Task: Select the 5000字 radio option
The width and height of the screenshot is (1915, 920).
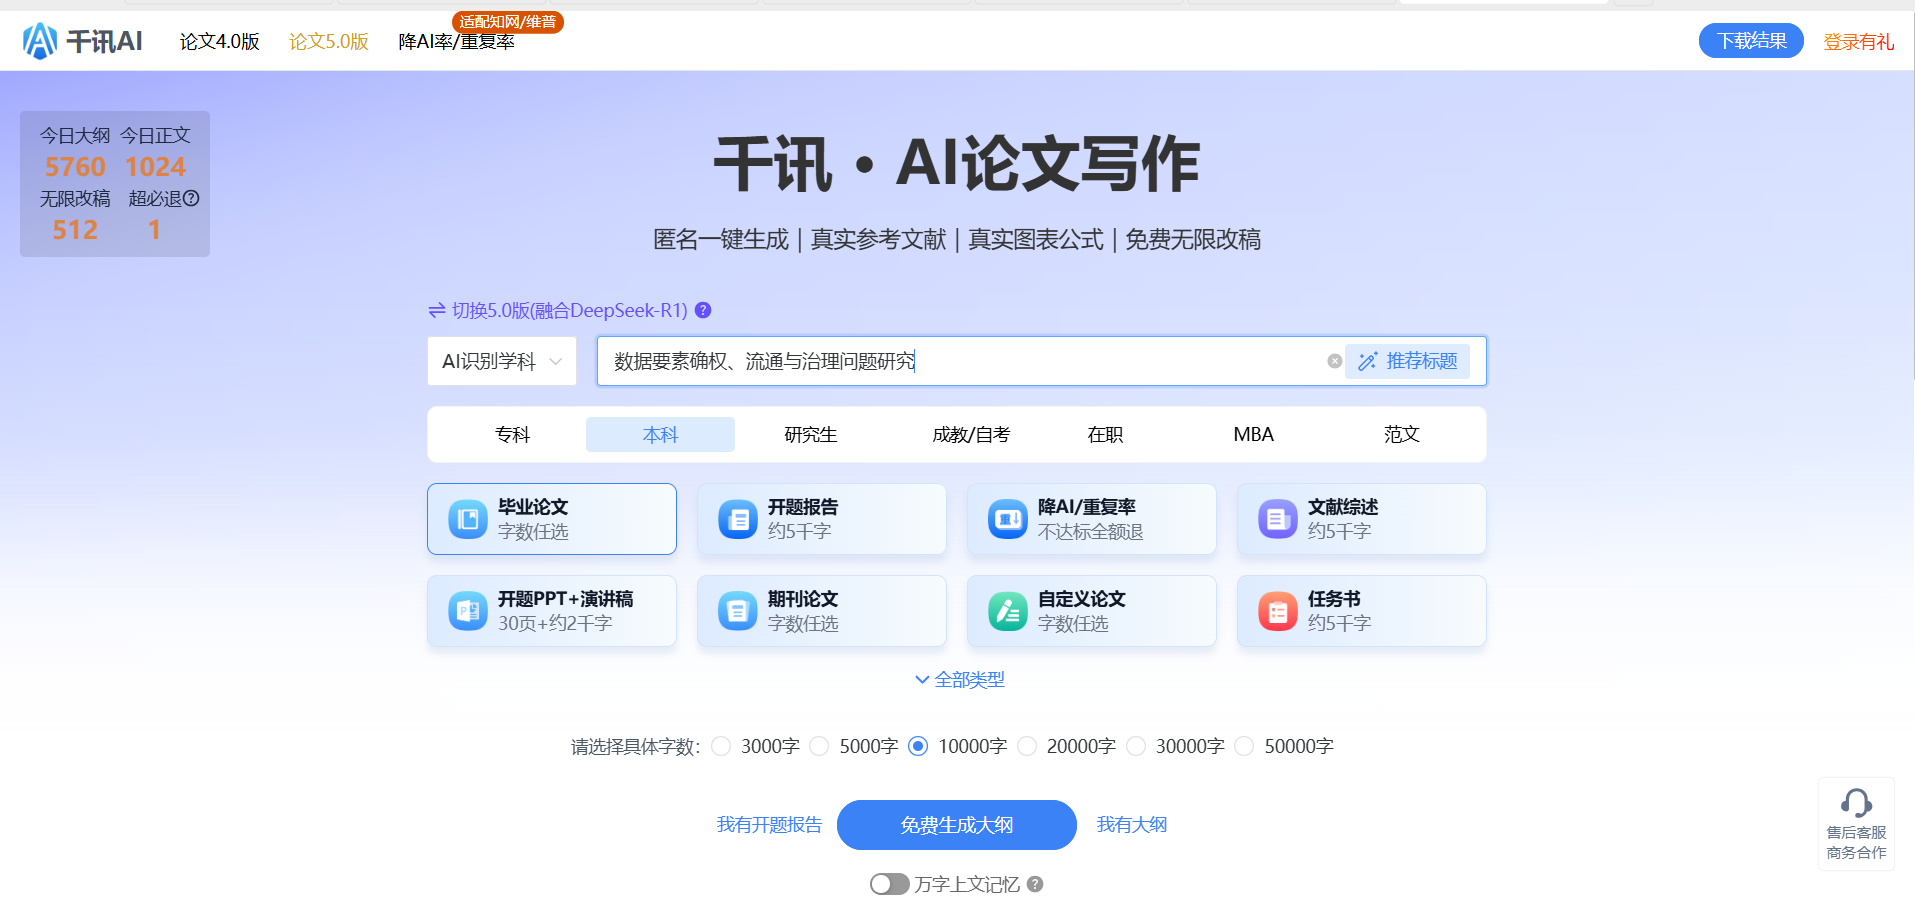Action: coord(820,746)
